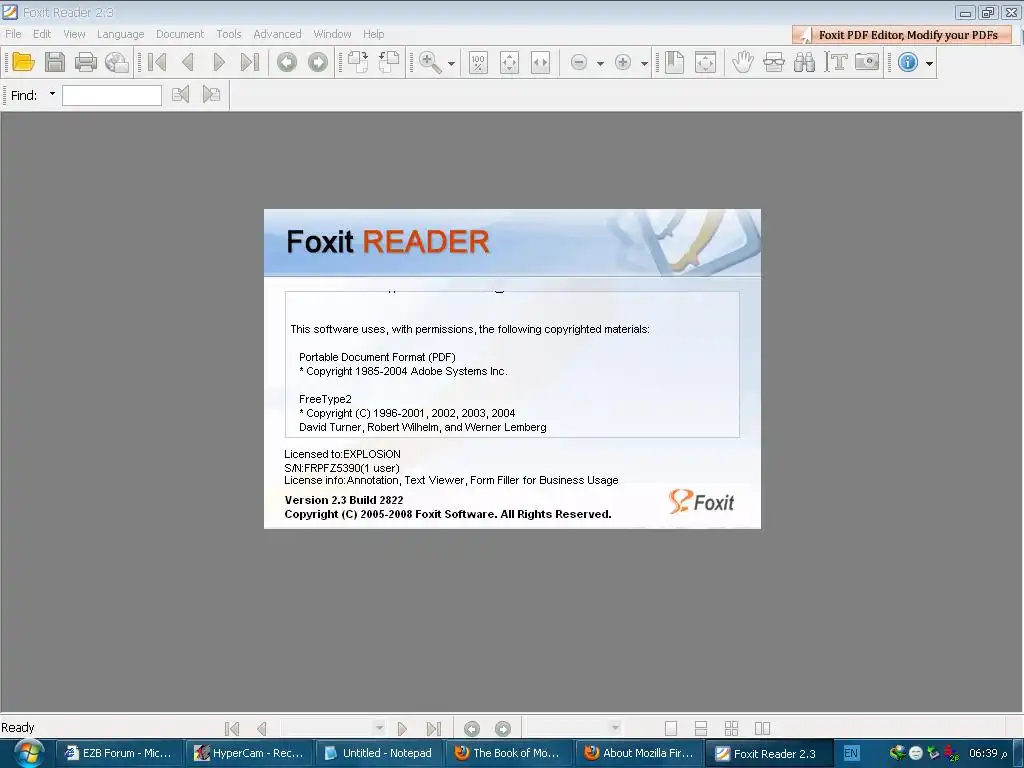The height and width of the screenshot is (768, 1024).
Task: Click the Foxit PDF Editor advertisement banner
Action: click(x=903, y=35)
